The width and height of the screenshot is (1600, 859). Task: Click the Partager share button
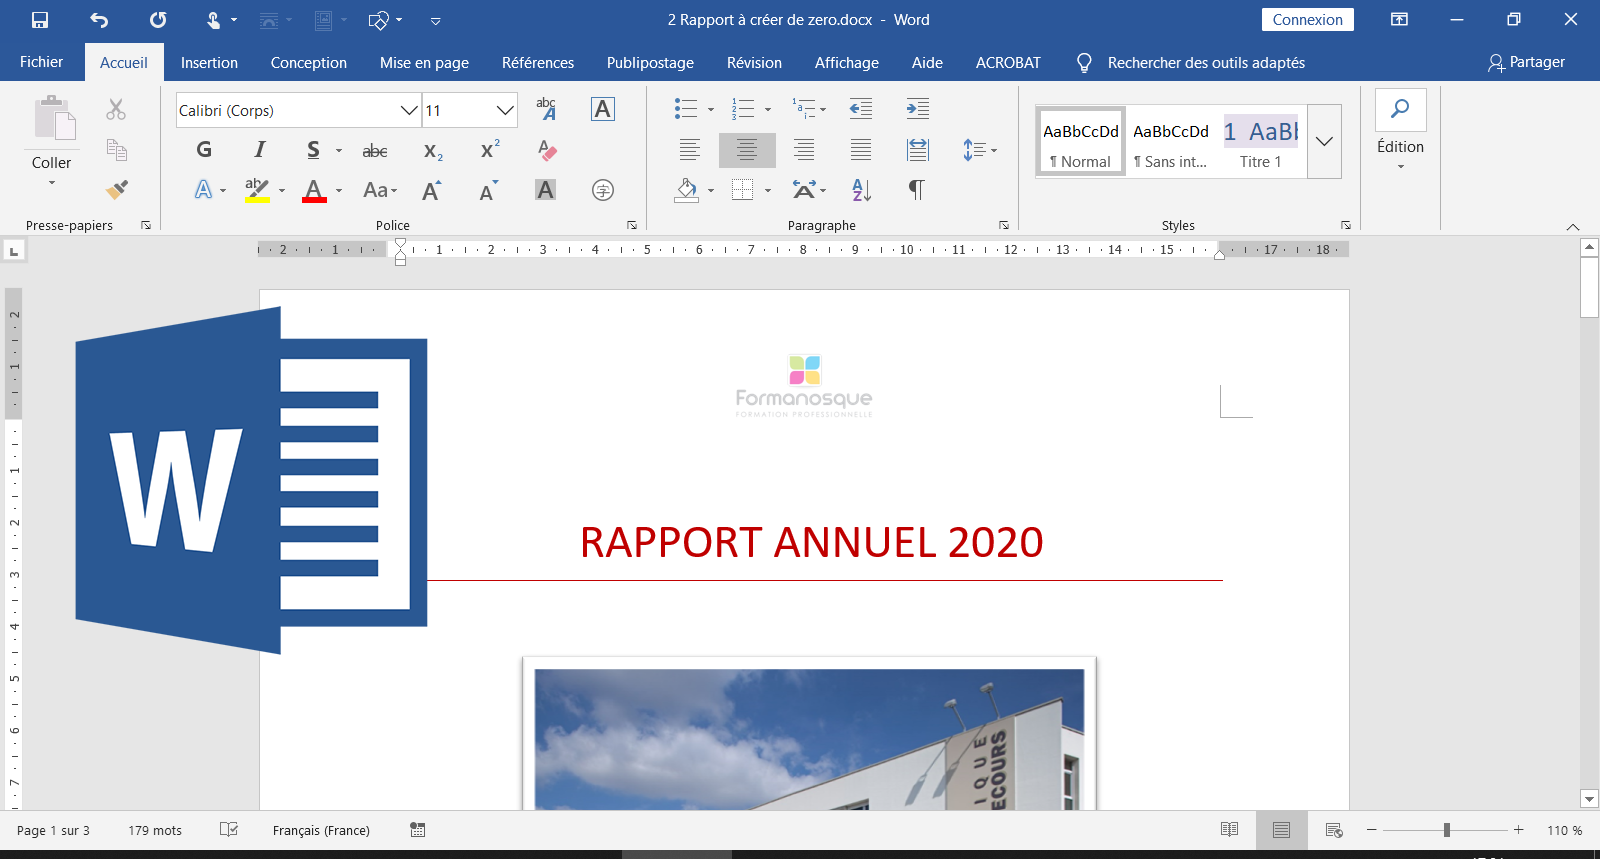[x=1526, y=62]
